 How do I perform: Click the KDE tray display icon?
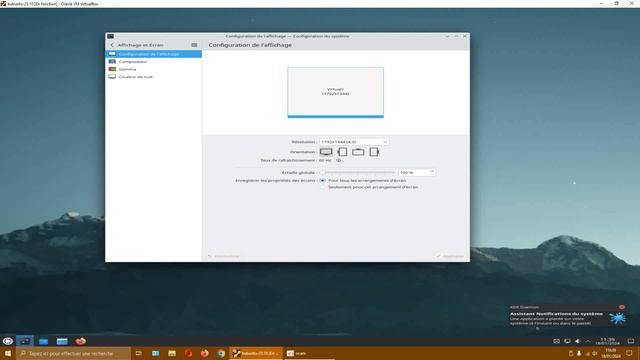click(x=567, y=341)
